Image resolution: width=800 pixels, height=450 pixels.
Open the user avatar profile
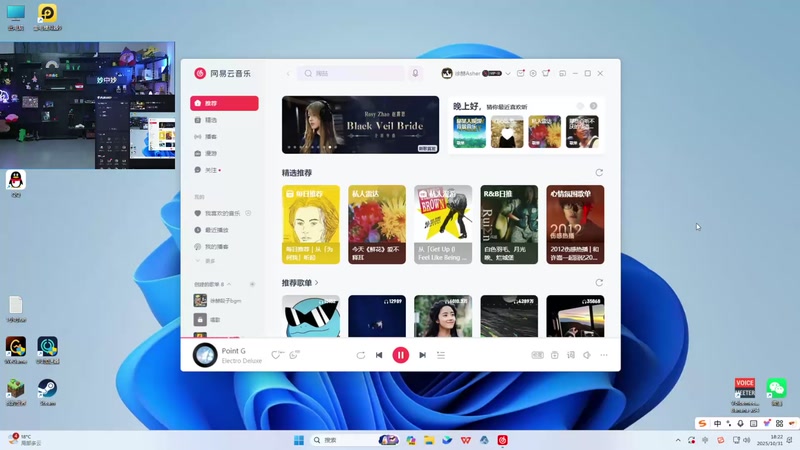(x=447, y=73)
